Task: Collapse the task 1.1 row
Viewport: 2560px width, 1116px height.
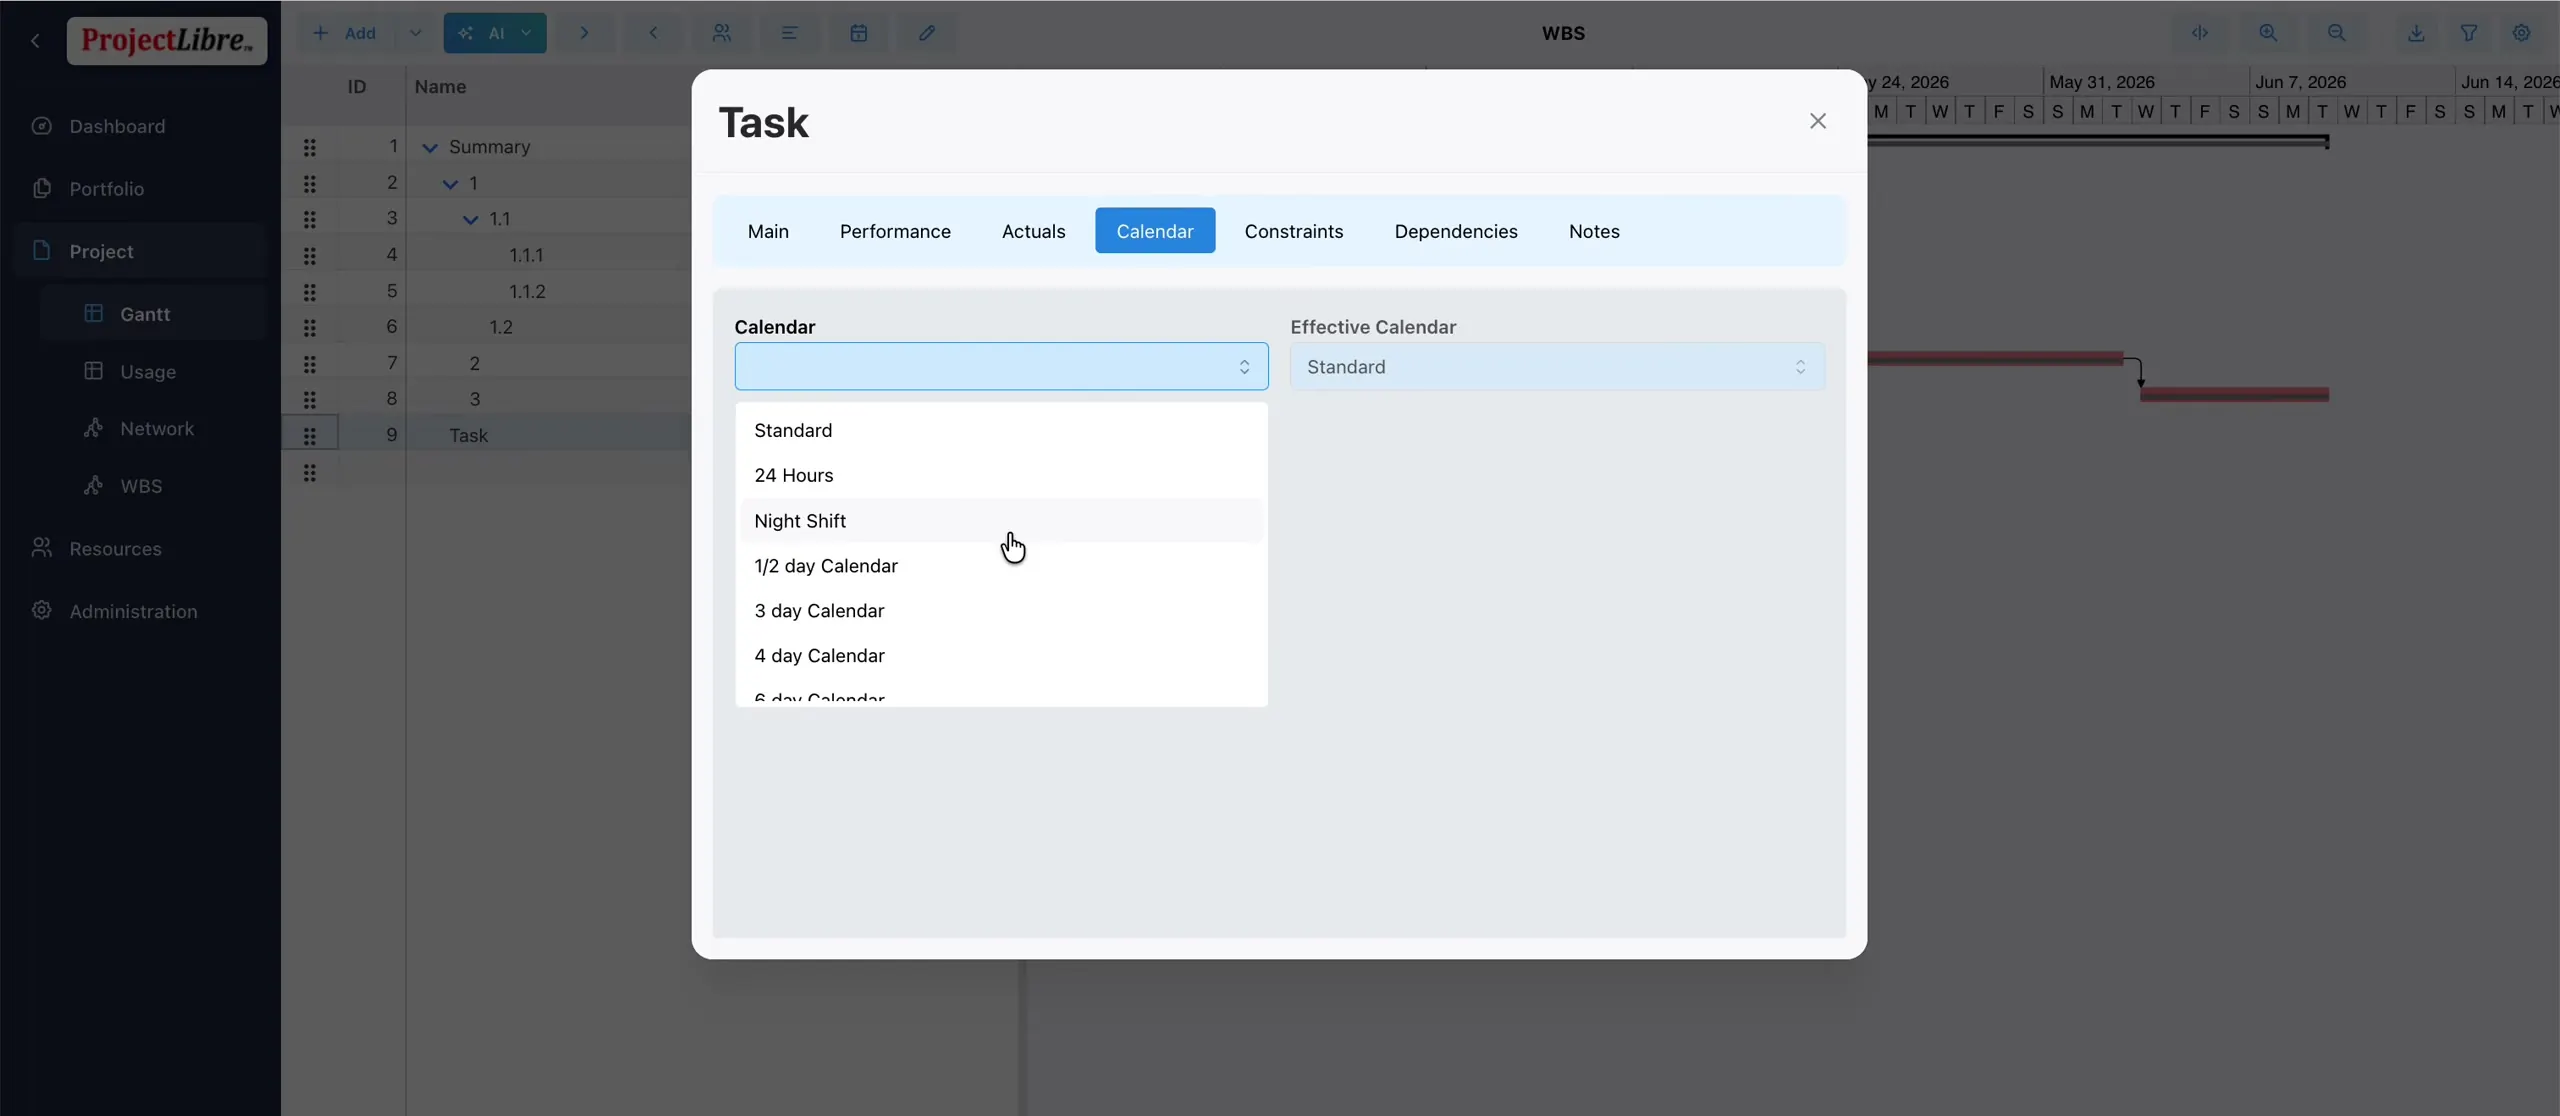Action: pos(470,220)
